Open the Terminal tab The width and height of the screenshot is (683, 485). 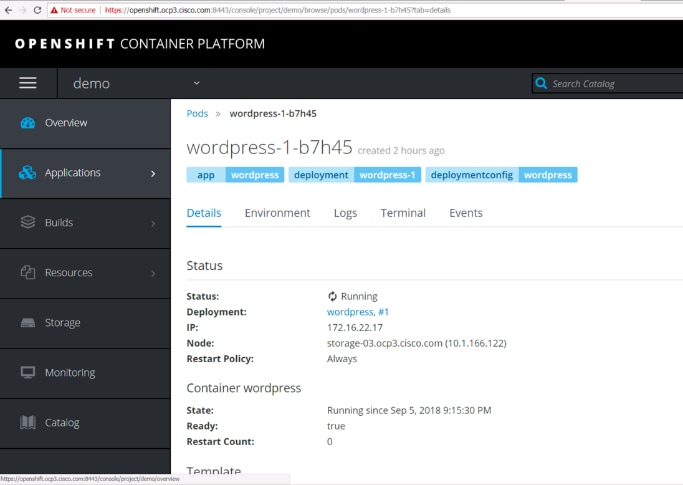[x=403, y=213]
